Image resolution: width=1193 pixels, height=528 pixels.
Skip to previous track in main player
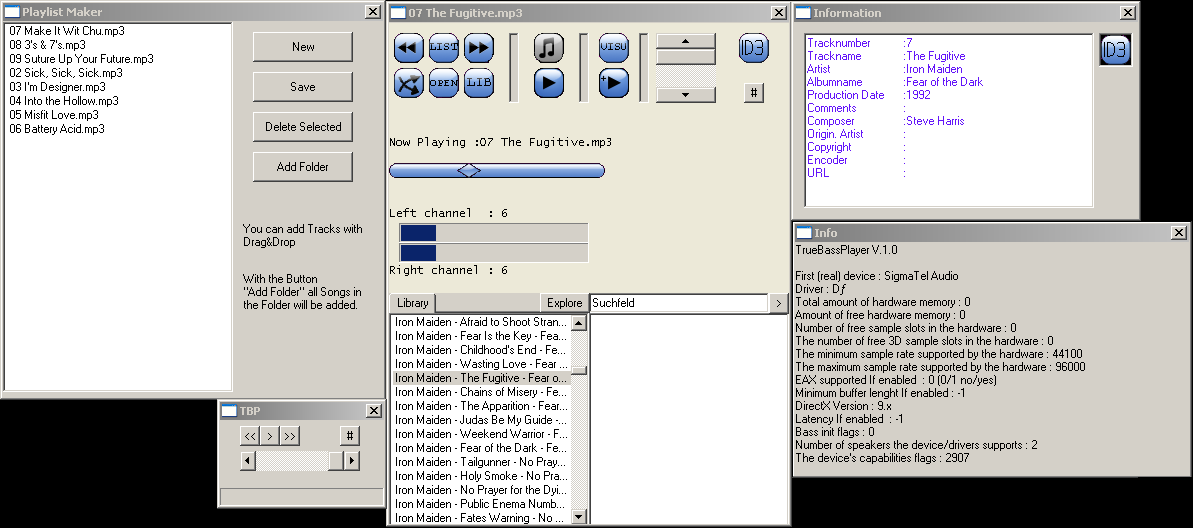409,48
